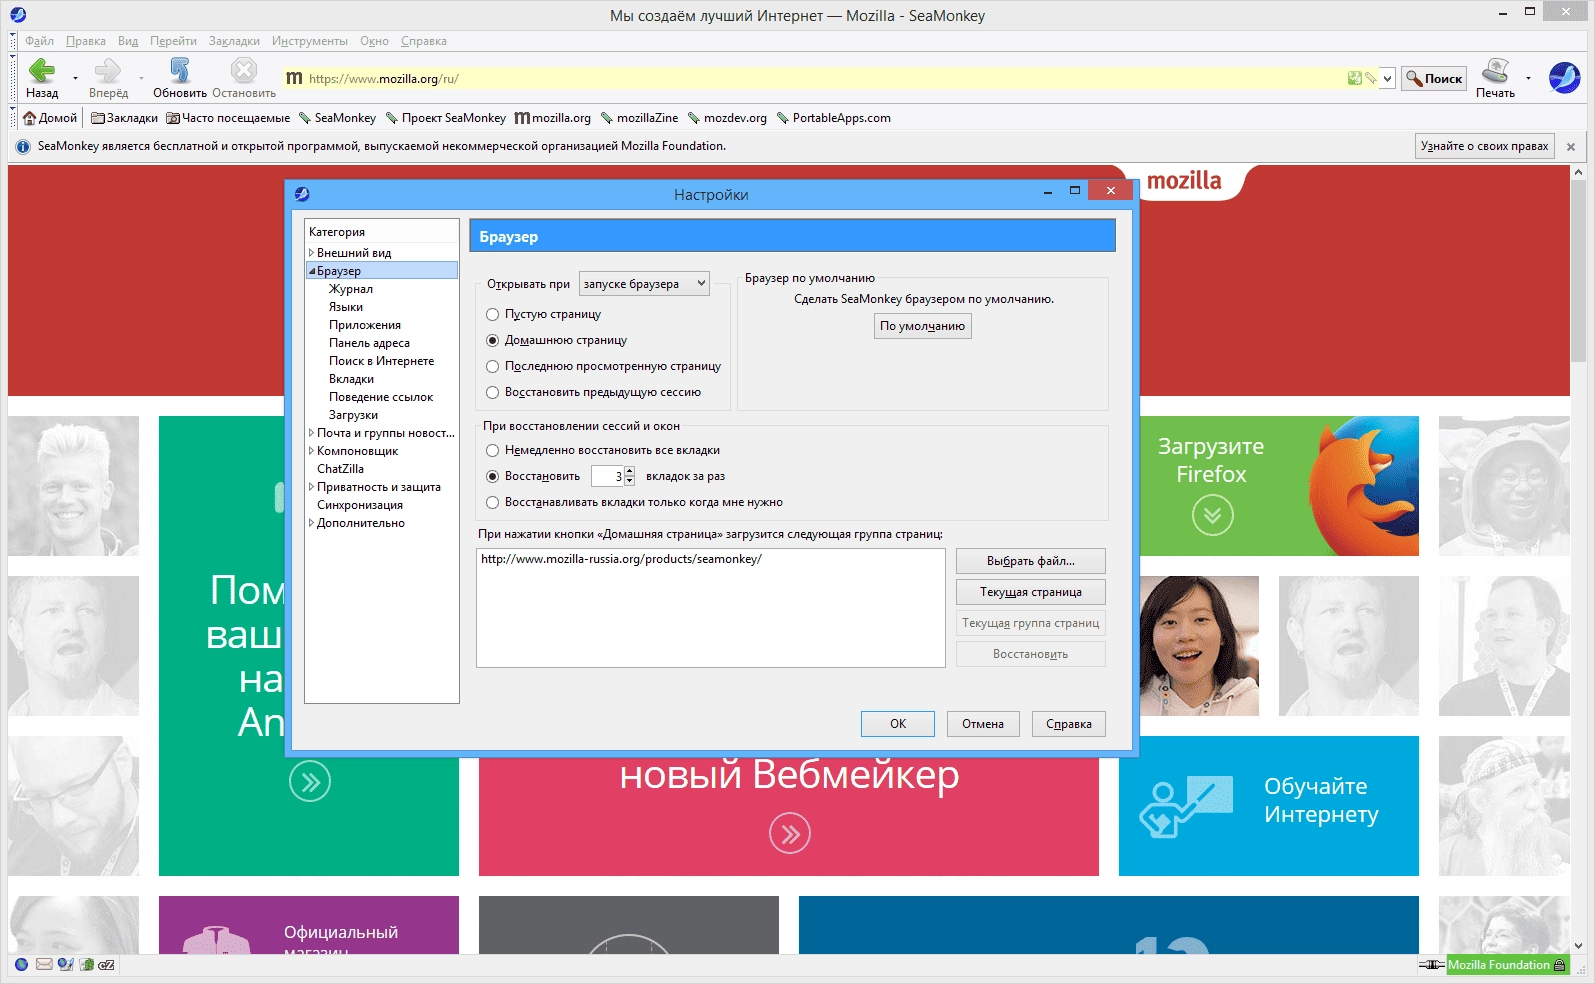The image size is (1595, 984).
Task: Select the Пустую страницу radio option
Action: 492,315
